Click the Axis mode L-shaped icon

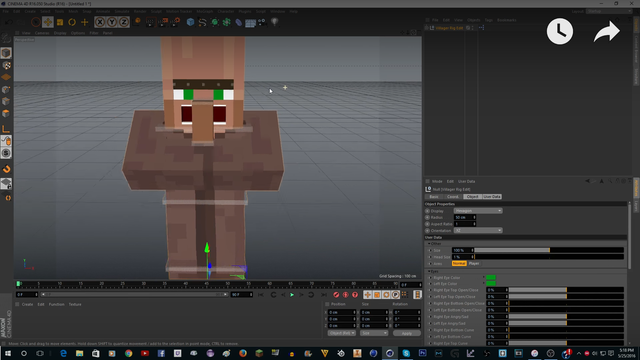click(x=6, y=129)
